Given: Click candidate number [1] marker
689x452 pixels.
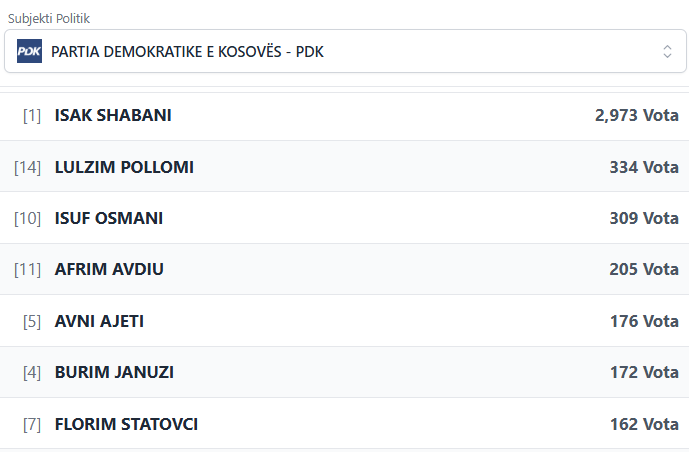Looking at the screenshot, I should [x=32, y=116].
